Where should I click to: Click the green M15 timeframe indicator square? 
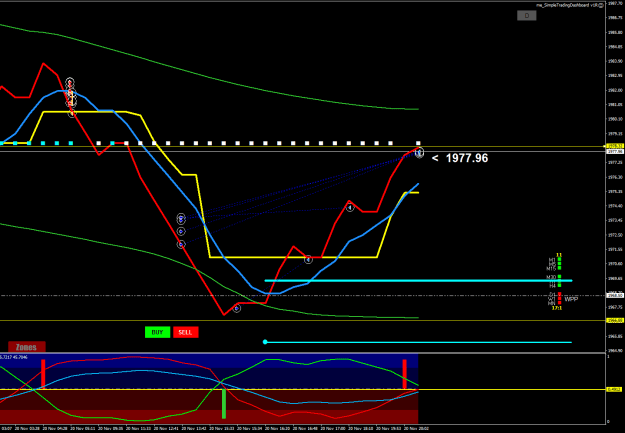pos(560,268)
